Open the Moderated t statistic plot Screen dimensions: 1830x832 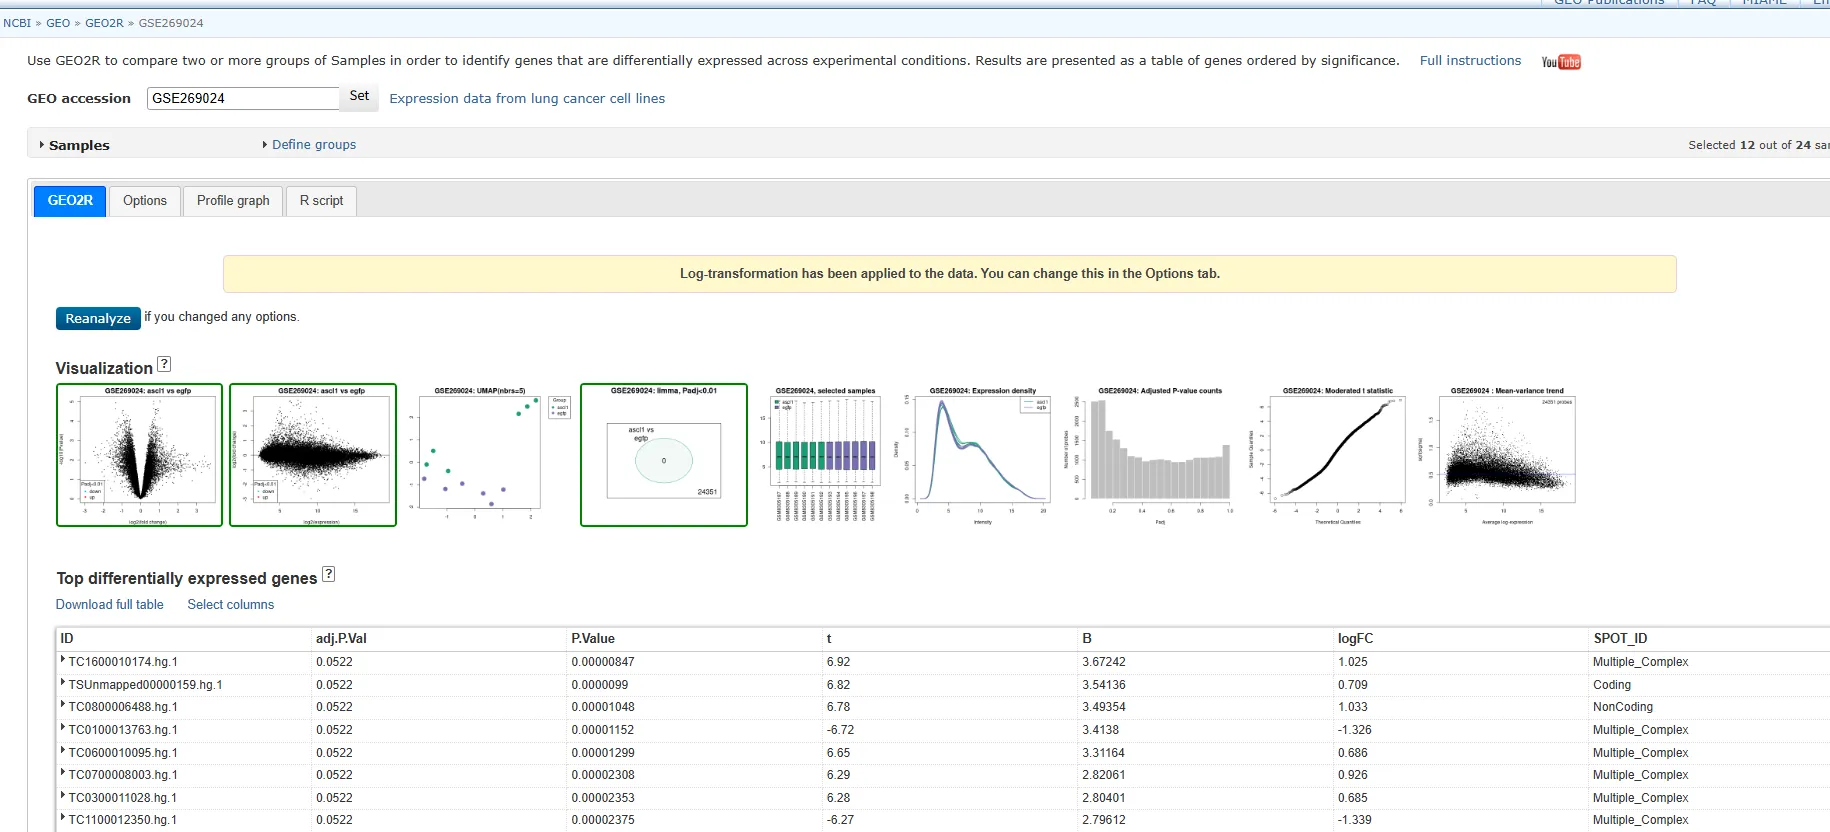click(1337, 455)
